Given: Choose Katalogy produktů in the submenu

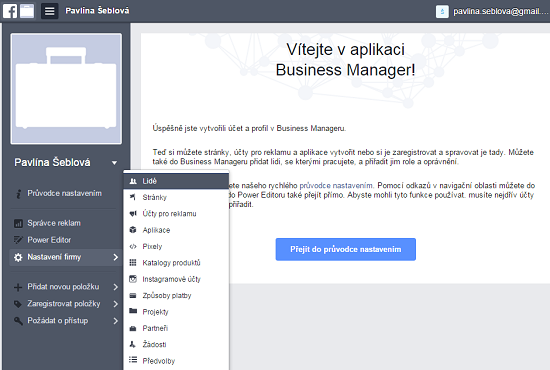Looking at the screenshot, I should (x=176, y=263).
